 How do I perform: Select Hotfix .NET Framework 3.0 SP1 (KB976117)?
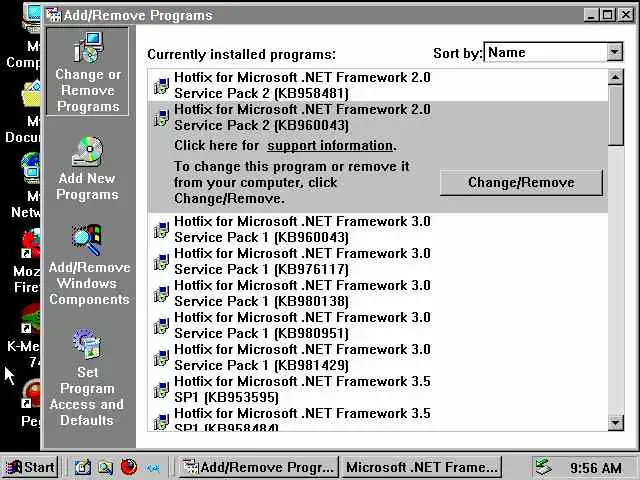click(x=378, y=261)
